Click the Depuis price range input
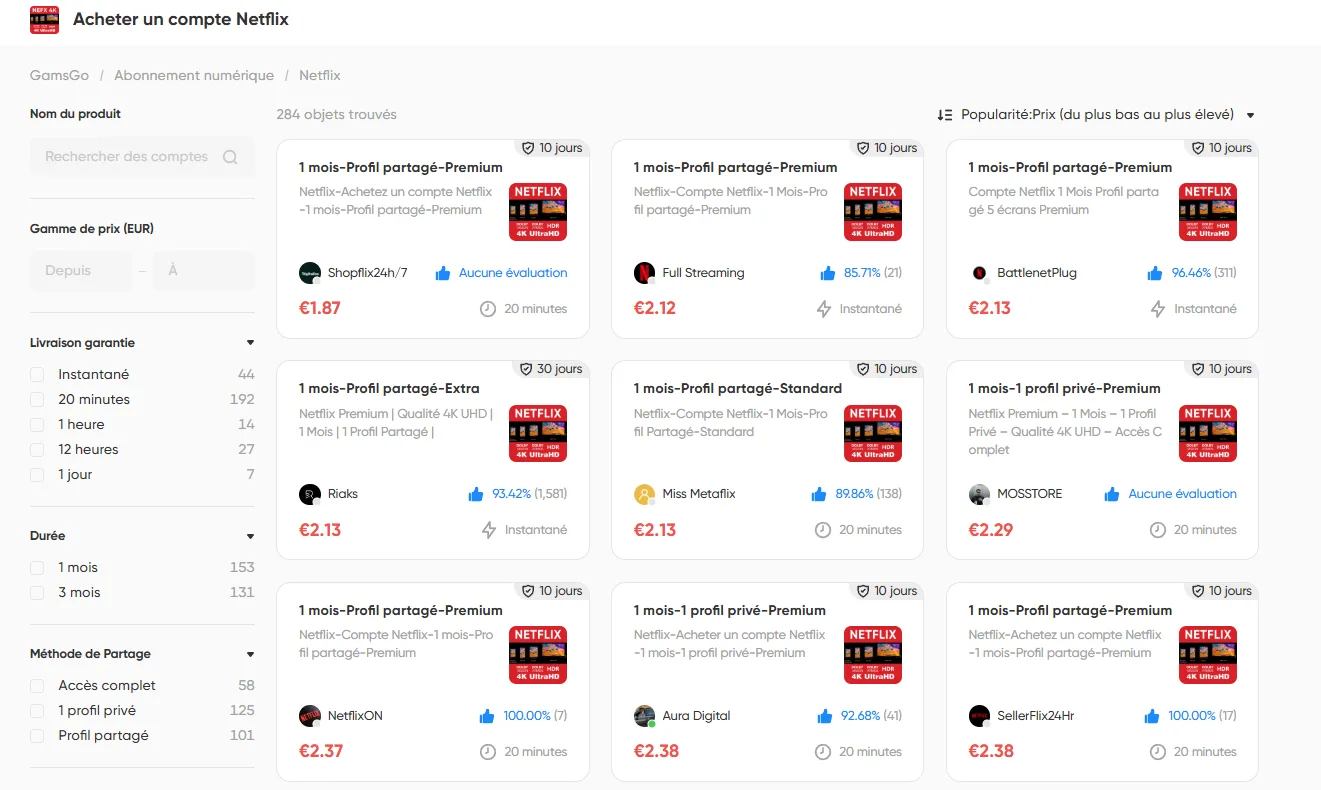 (x=80, y=270)
